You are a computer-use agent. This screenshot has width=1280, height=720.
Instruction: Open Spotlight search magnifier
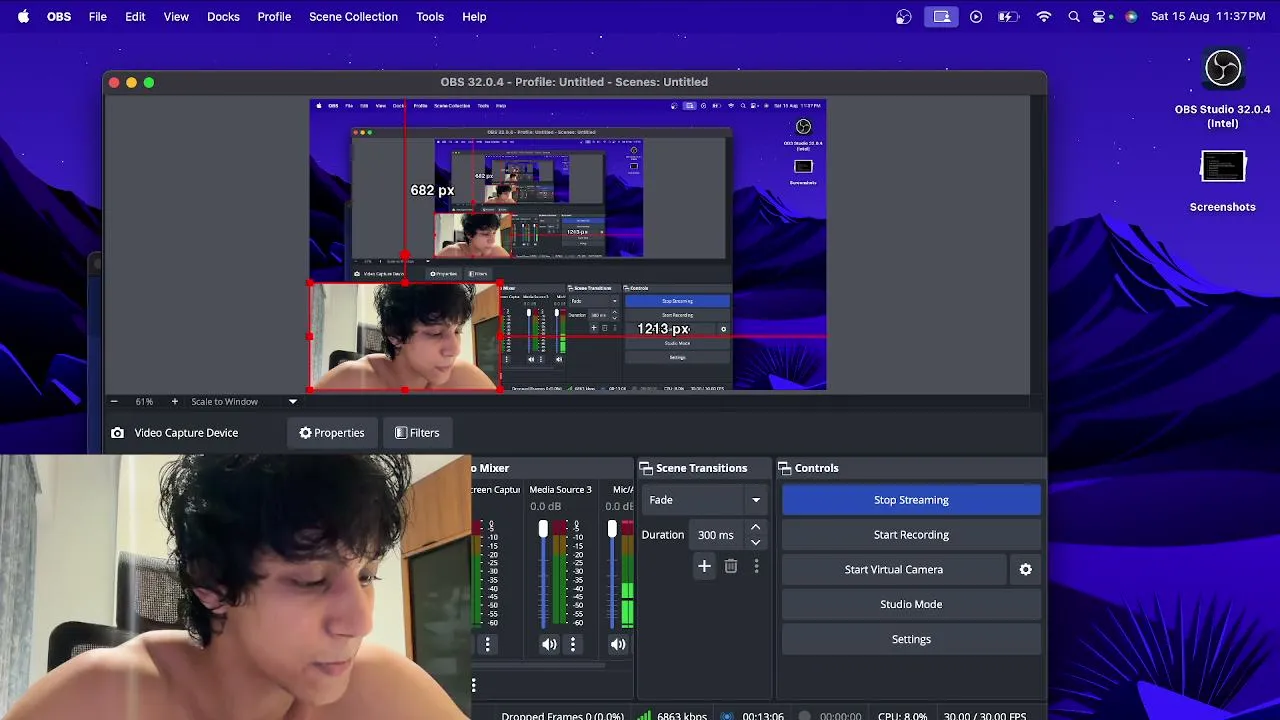tap(1074, 16)
